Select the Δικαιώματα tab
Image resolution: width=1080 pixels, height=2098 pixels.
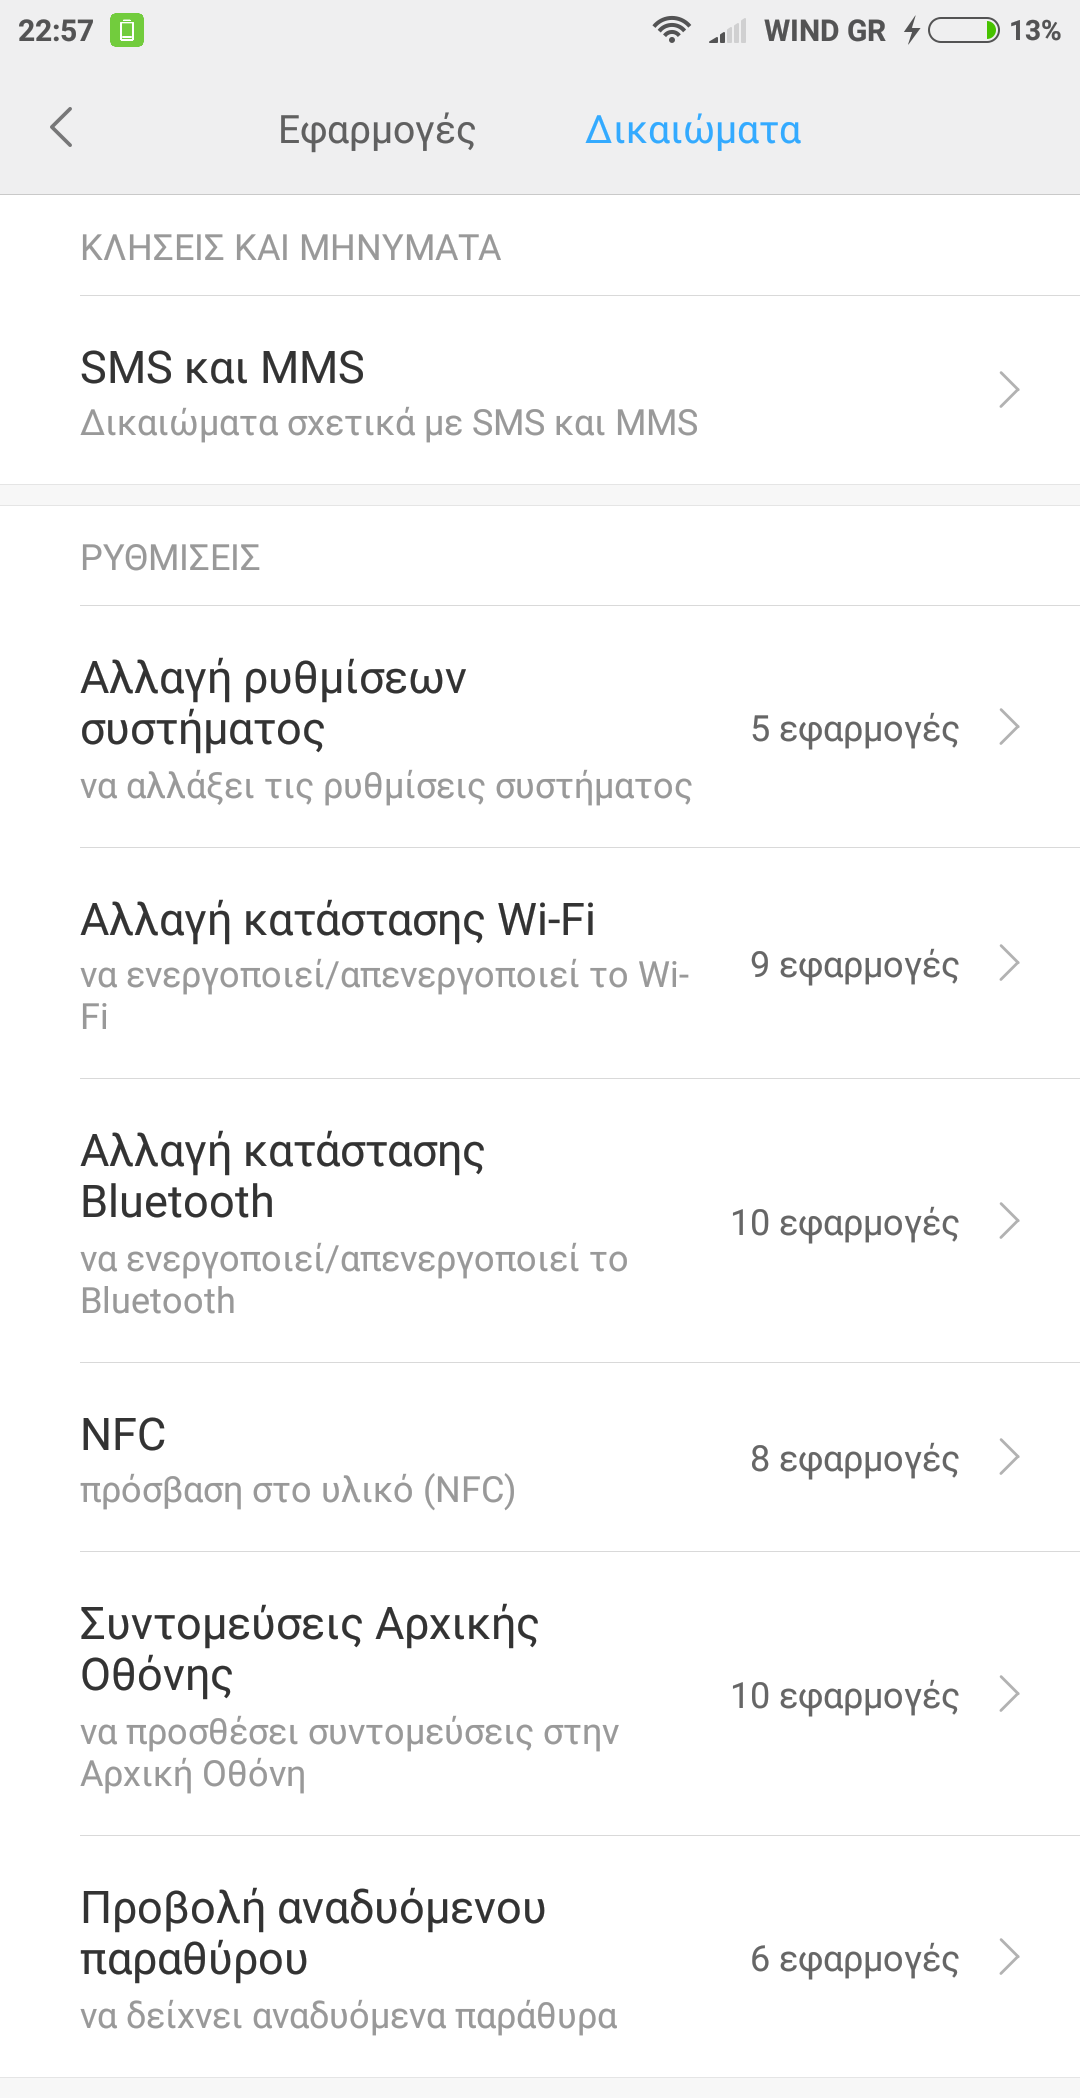(x=693, y=130)
